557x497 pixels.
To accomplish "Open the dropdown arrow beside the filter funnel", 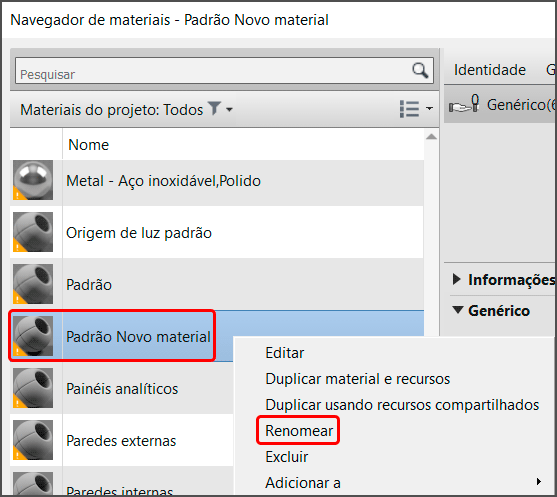I will (x=229, y=109).
